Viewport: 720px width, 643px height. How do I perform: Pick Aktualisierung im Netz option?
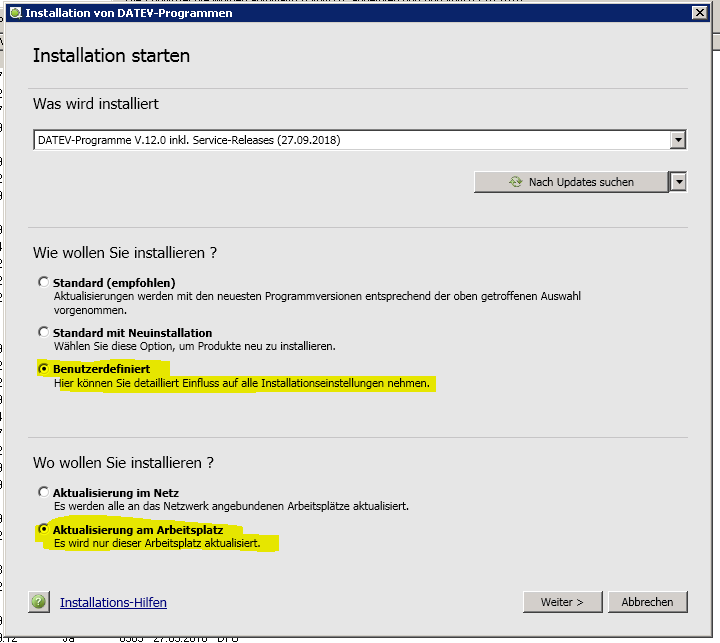[x=44, y=492]
